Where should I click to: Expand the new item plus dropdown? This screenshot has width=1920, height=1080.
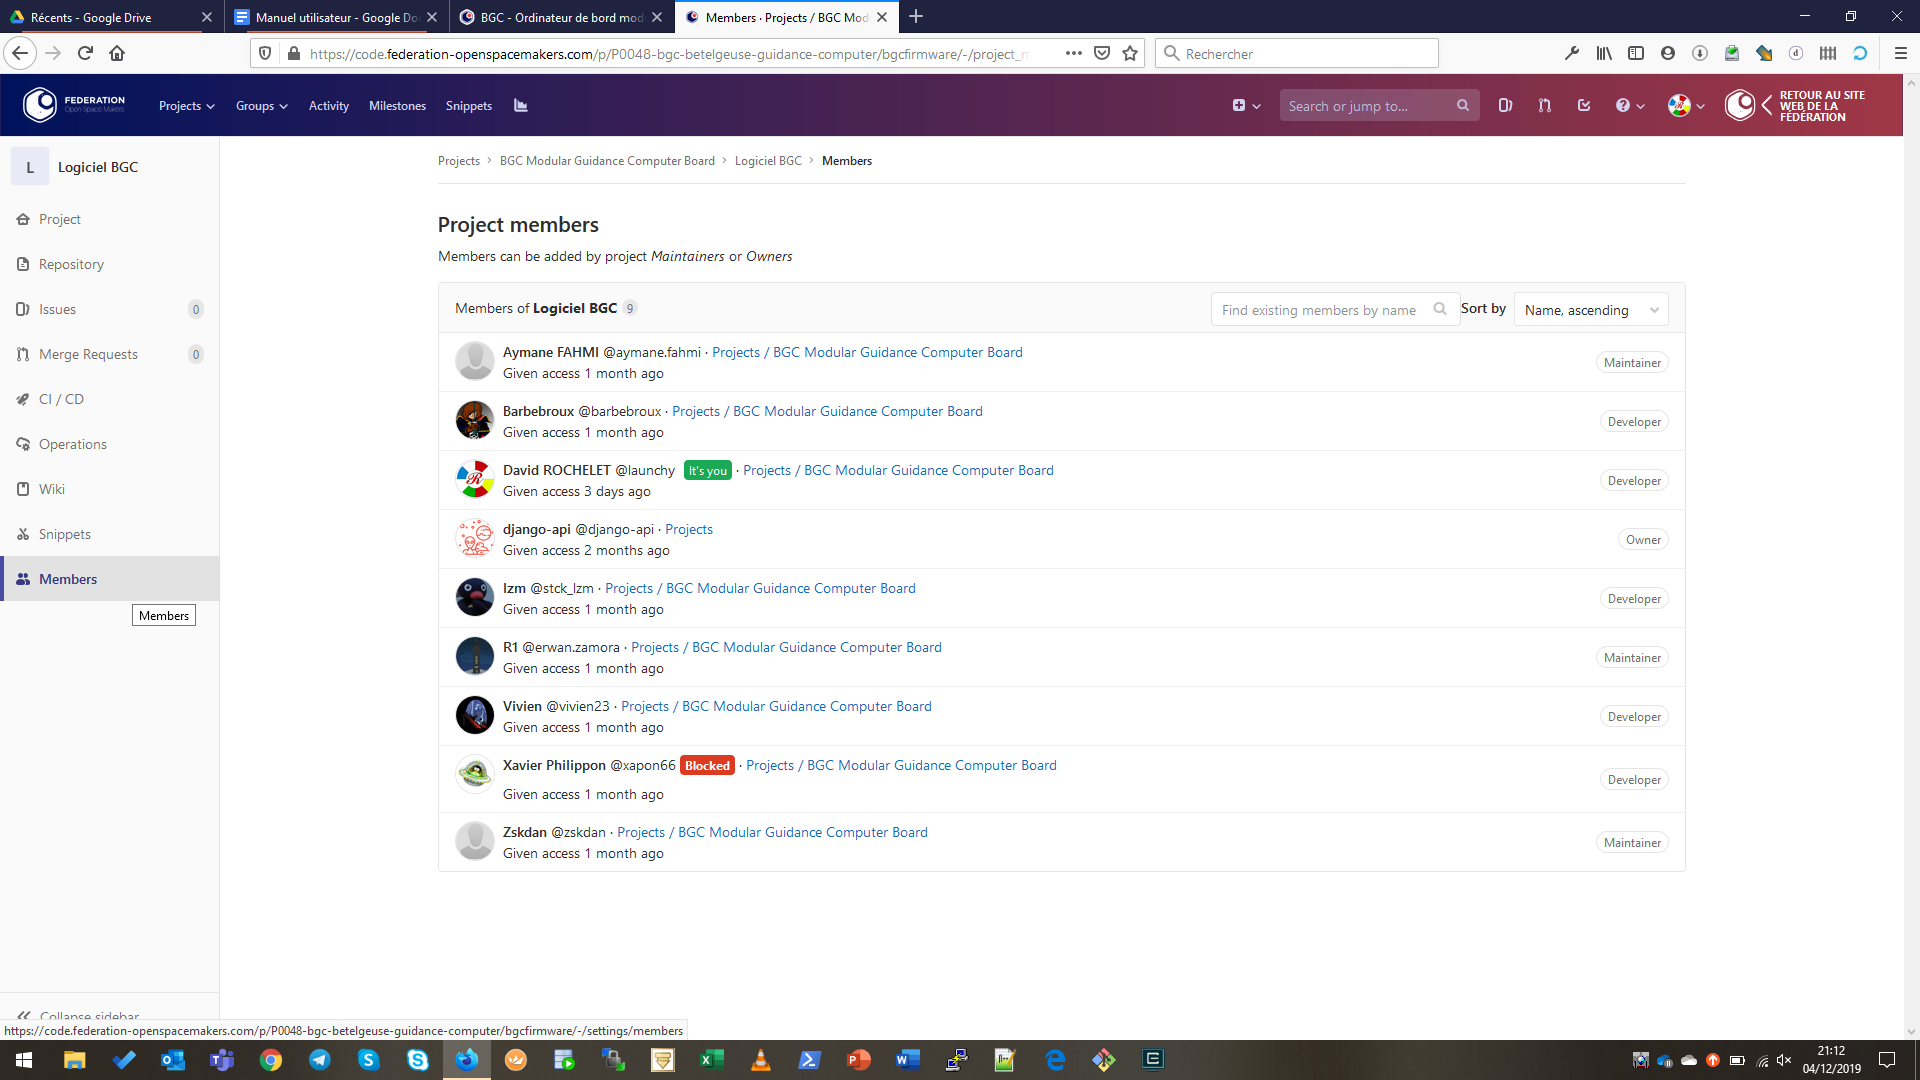[1245, 106]
